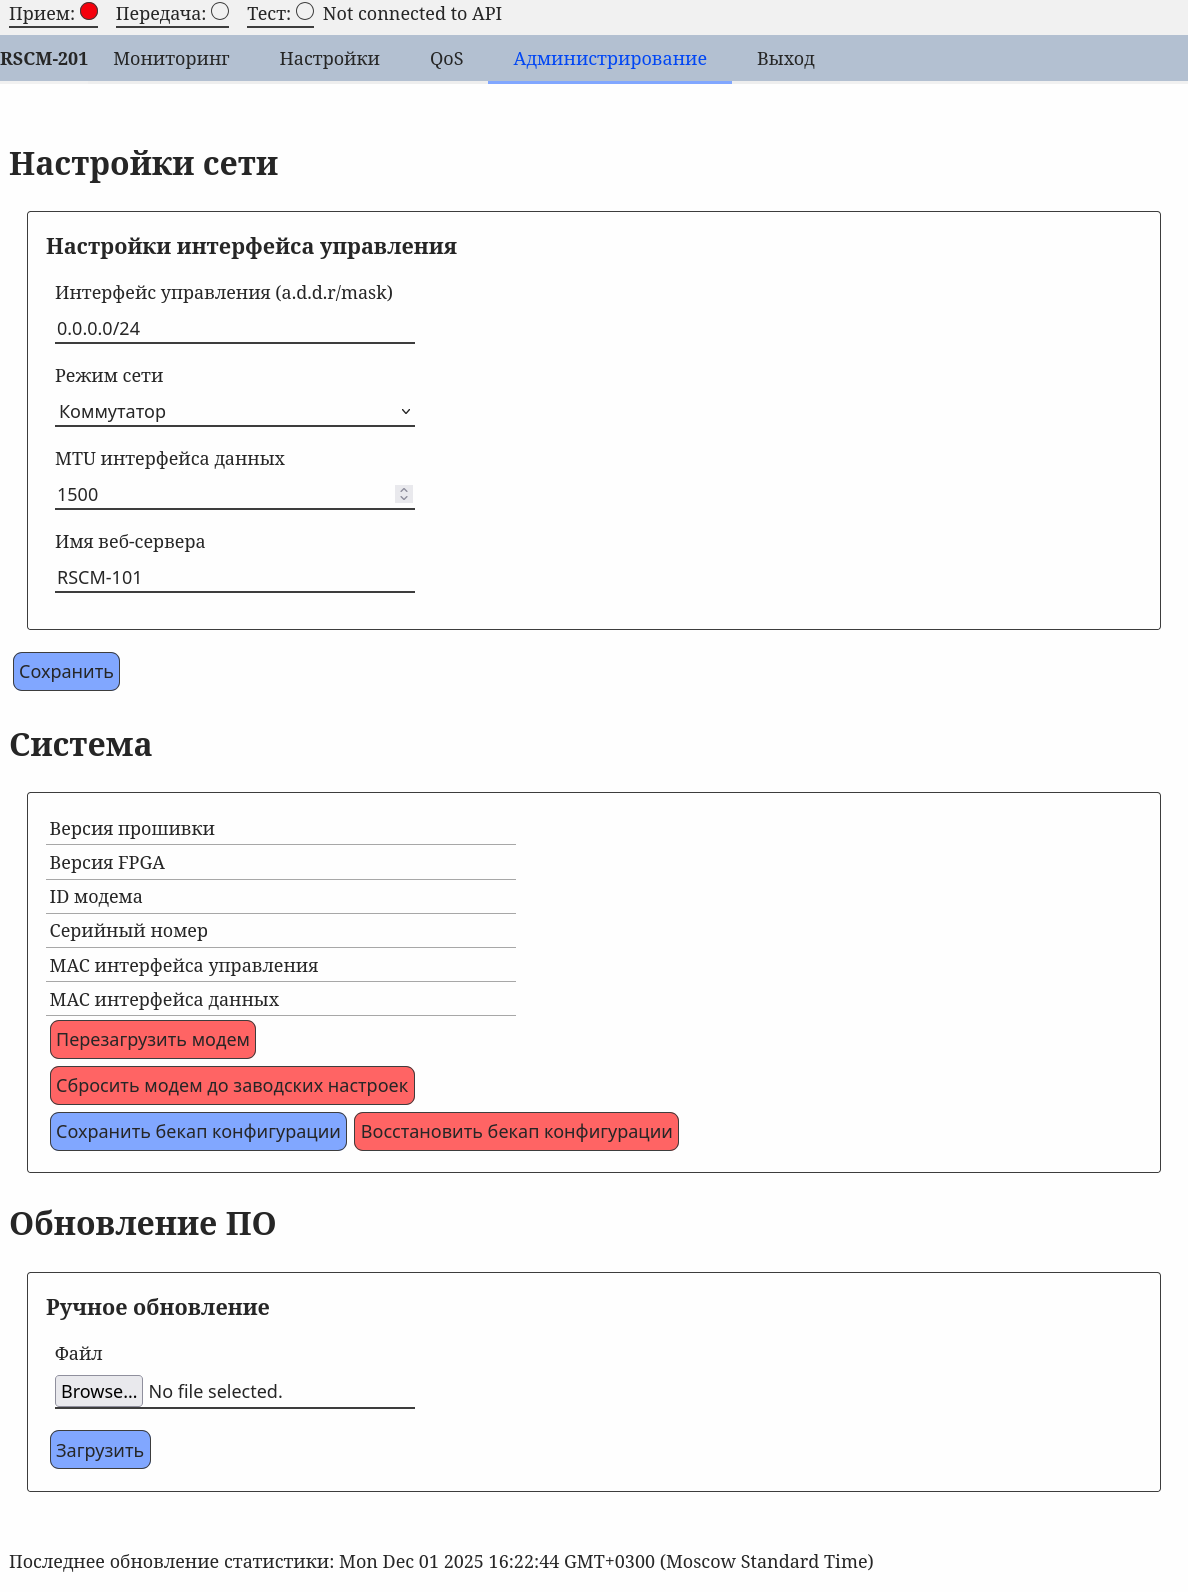1188x1592 pixels.
Task: Focus the Имя веб-сервера input field
Action: 234,578
